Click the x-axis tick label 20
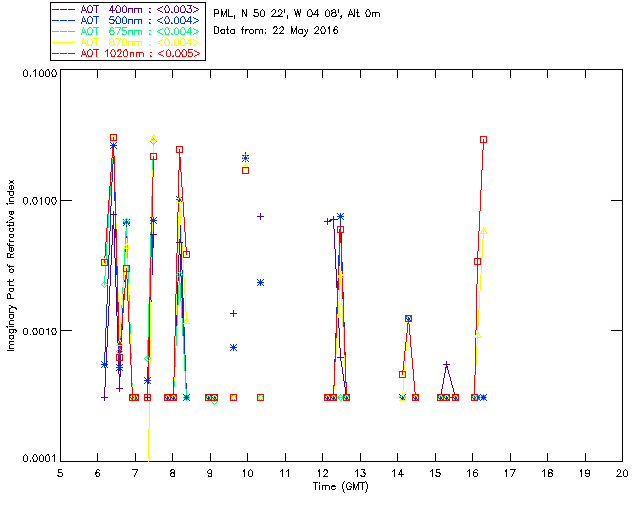Screen dimensions: 640x512 pyautogui.click(x=622, y=472)
